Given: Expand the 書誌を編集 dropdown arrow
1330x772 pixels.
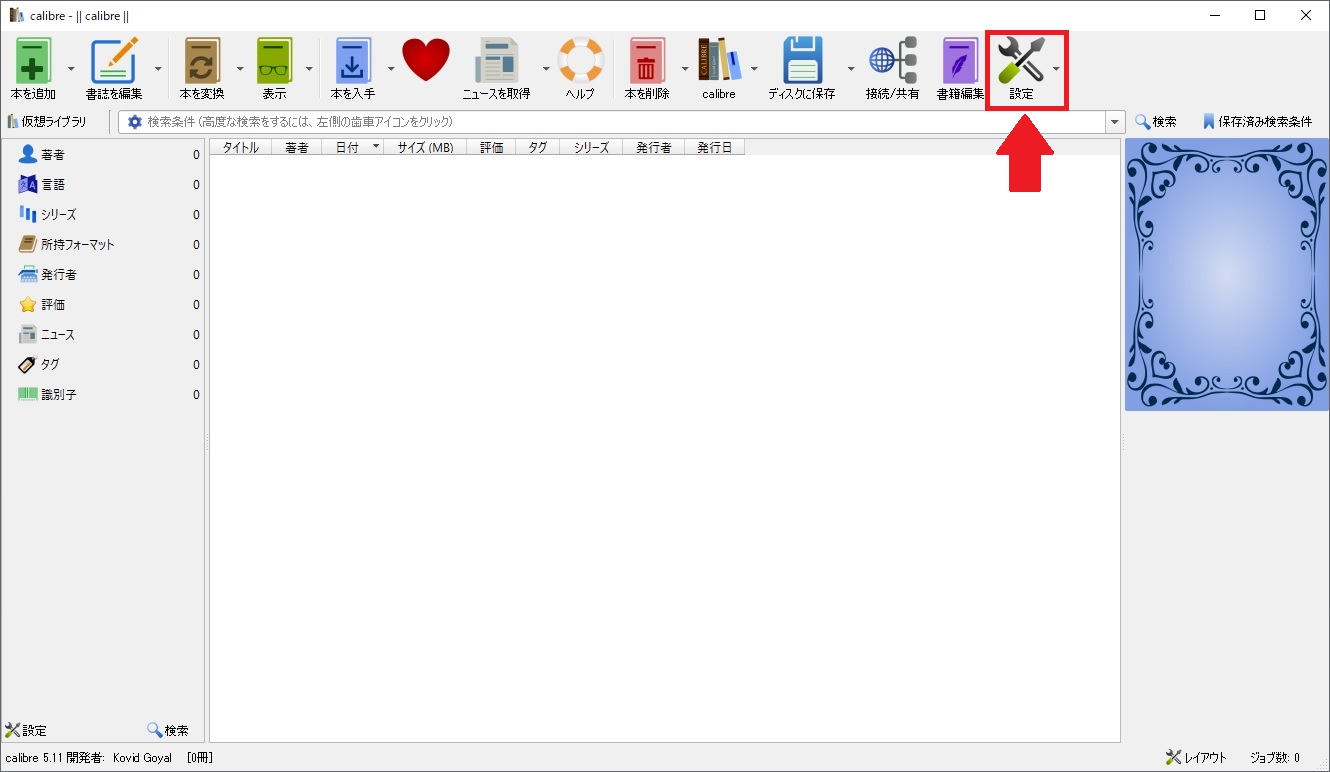Looking at the screenshot, I should (159, 68).
